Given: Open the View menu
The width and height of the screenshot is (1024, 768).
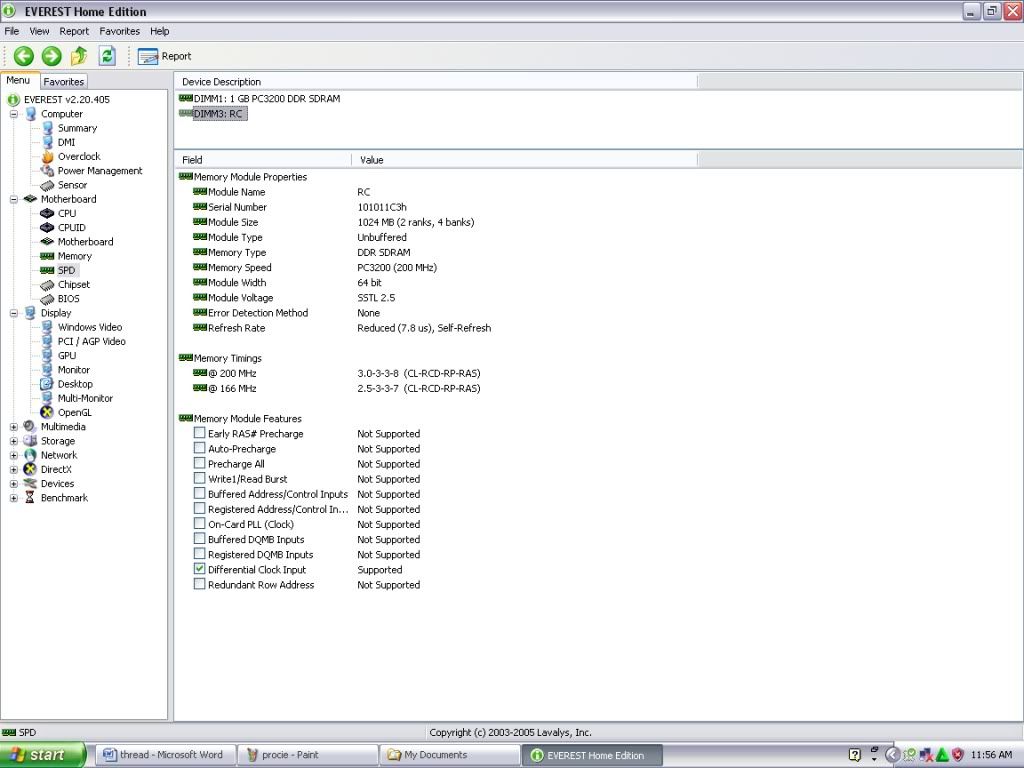Looking at the screenshot, I should (x=39, y=31).
